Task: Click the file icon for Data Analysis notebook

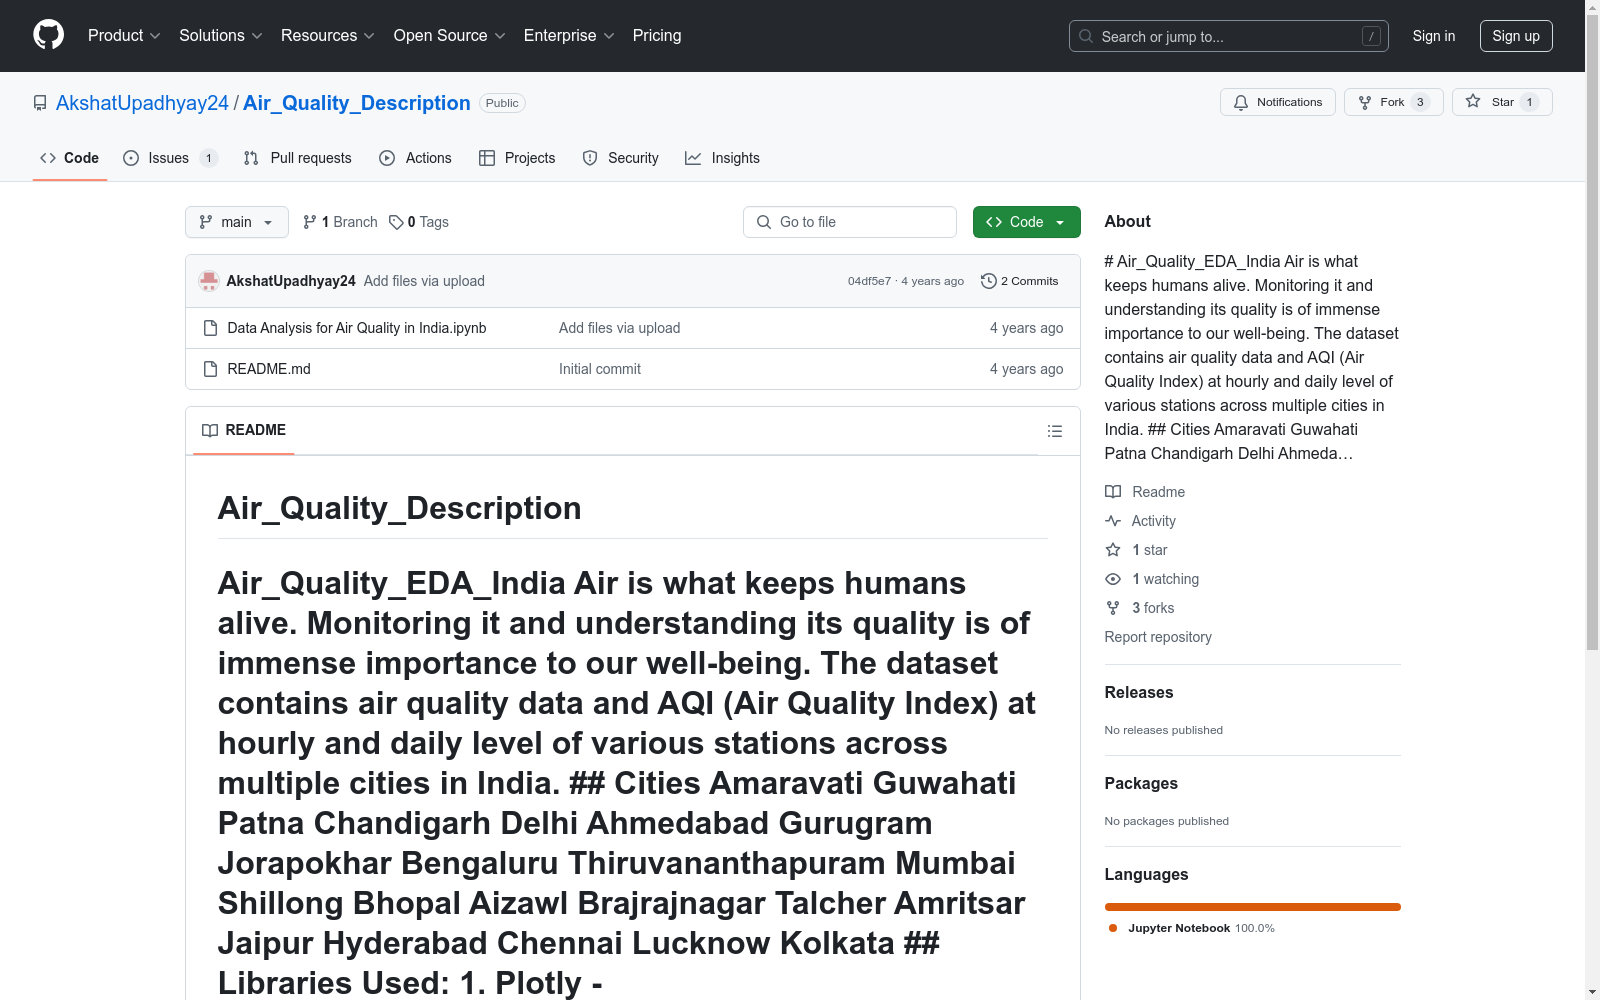Action: point(210,328)
